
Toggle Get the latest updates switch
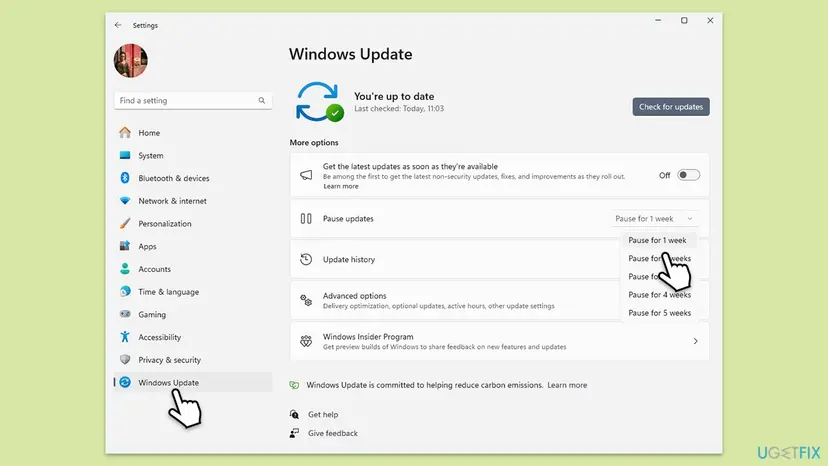tap(689, 175)
